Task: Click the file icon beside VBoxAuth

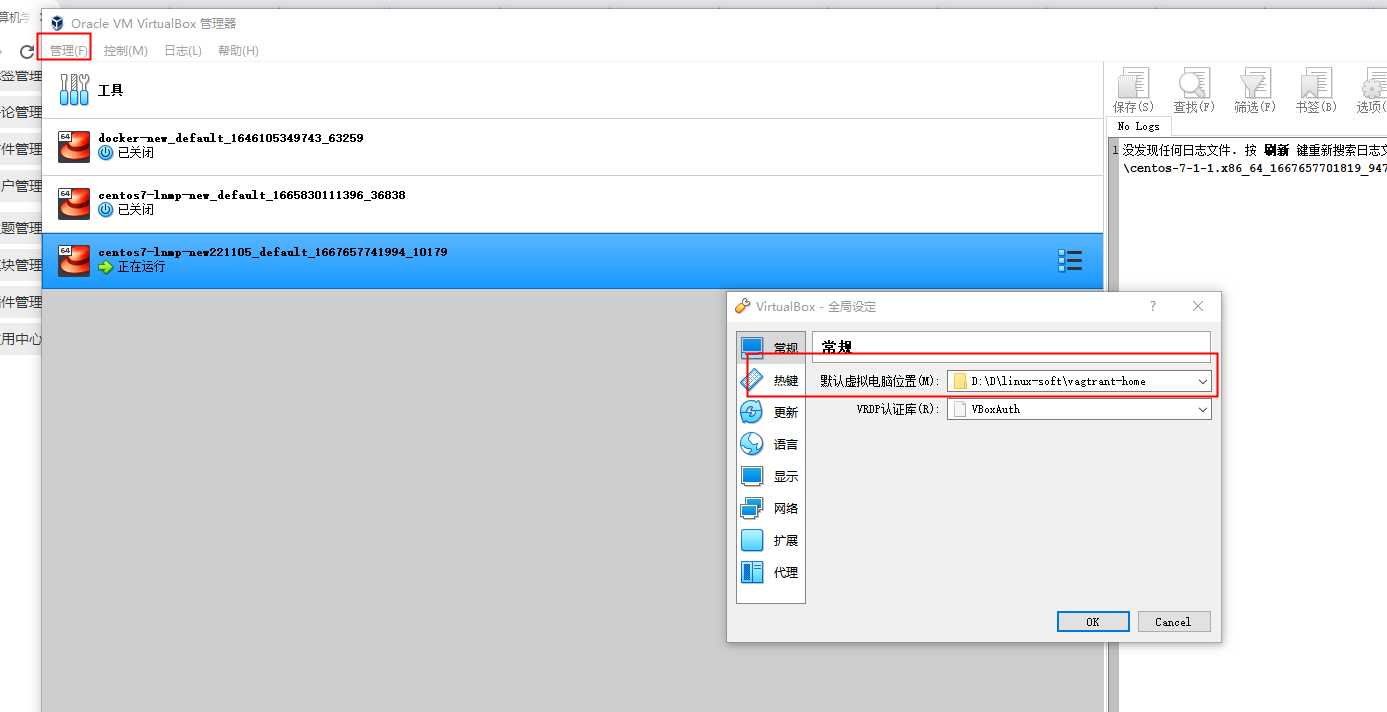Action: pos(960,409)
